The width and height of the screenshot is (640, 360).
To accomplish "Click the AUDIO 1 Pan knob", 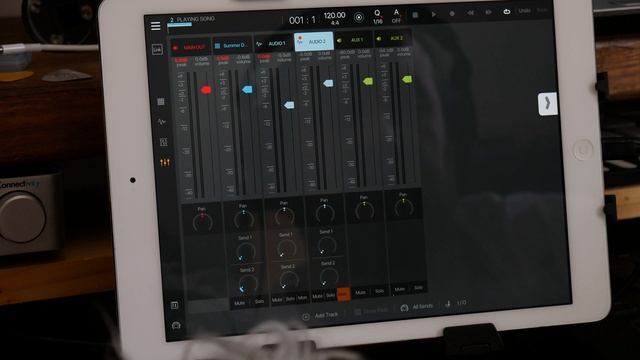I will point(284,216).
